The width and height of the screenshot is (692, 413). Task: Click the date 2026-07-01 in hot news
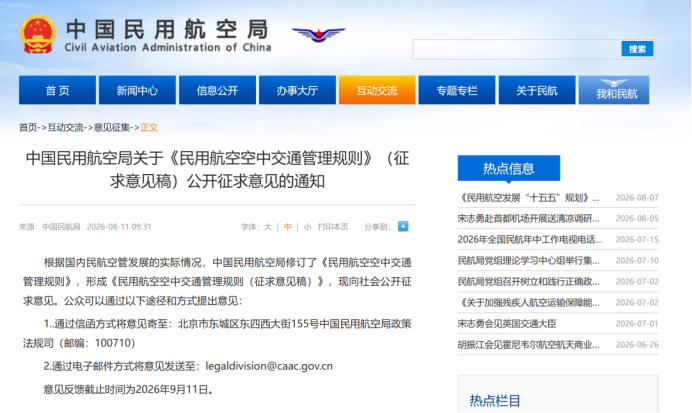pyautogui.click(x=637, y=323)
